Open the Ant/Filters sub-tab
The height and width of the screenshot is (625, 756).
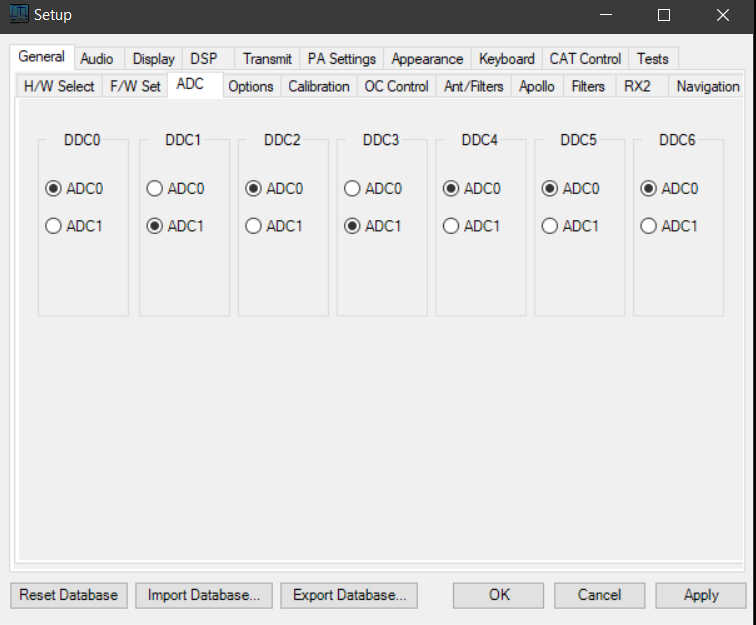[x=473, y=86]
